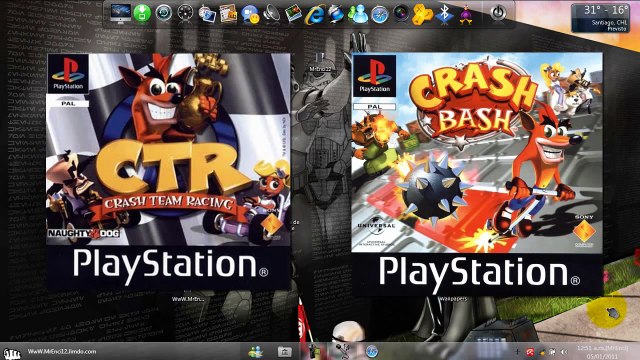Screen dimensions: 640x360
Task: Open the Time Machine clock dock icon
Action: (164, 13)
